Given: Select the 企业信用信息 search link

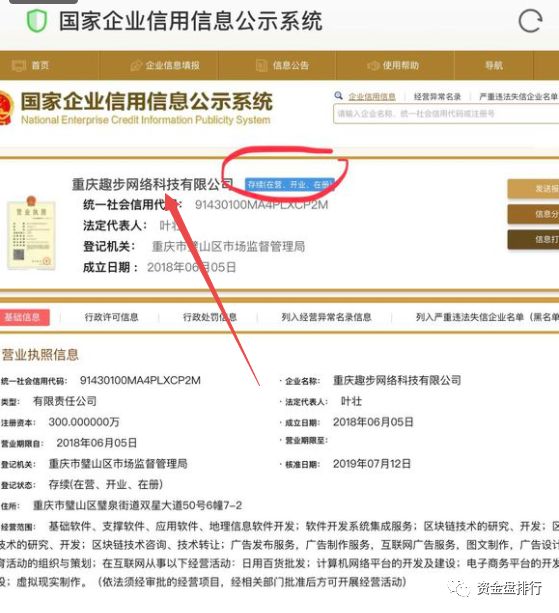Looking at the screenshot, I should click(372, 96).
